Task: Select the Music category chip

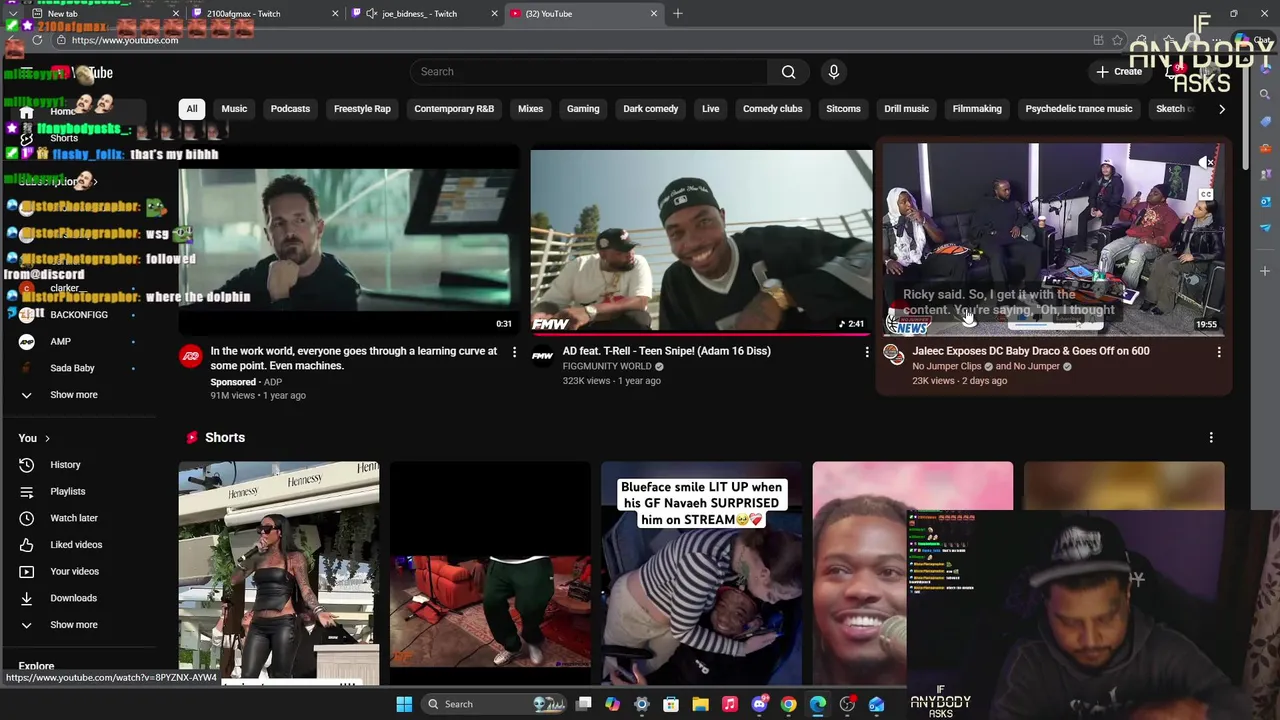Action: (234, 109)
